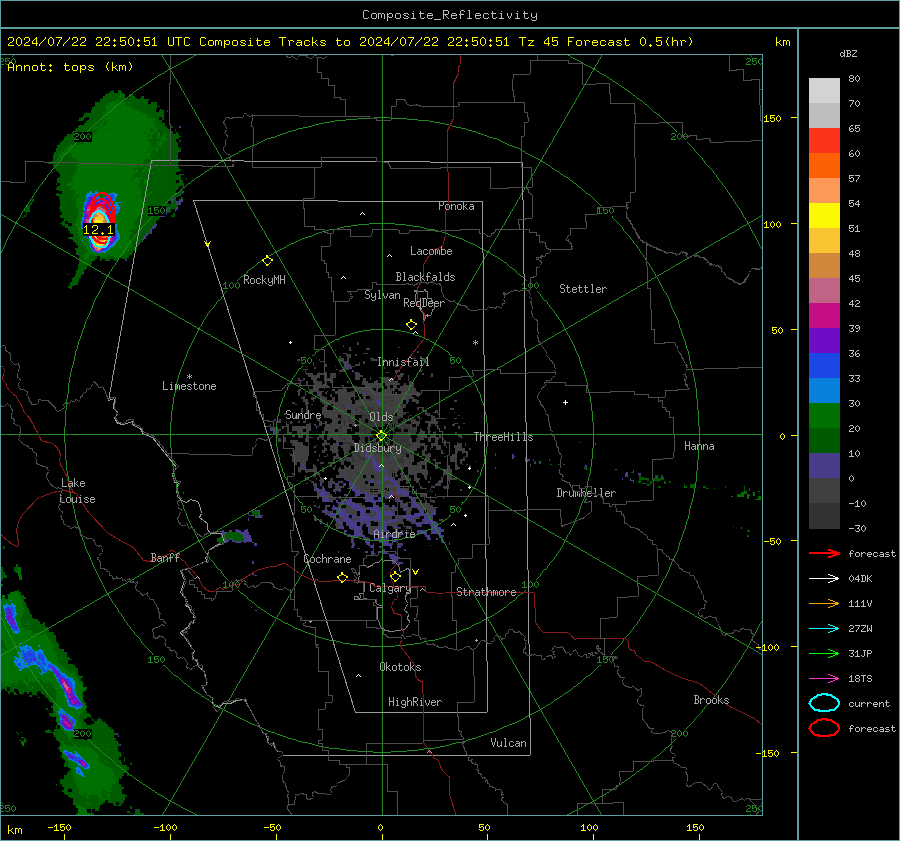Click the ThreeHills city label
Viewport: 900px width, 841px height.
(x=503, y=437)
